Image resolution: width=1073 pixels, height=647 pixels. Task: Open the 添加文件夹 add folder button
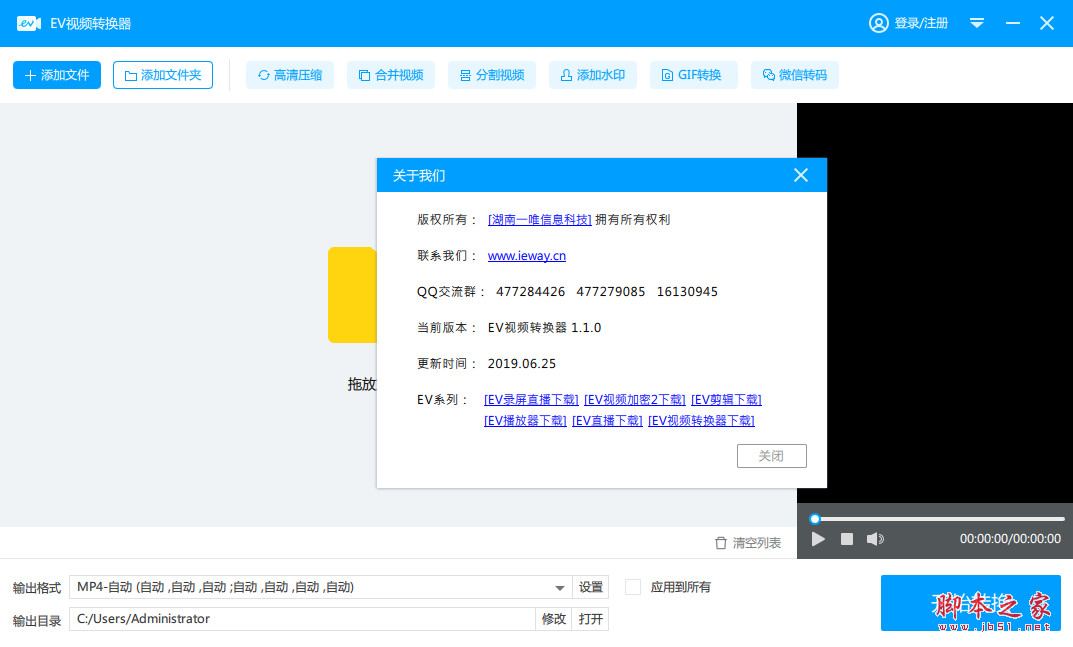pyautogui.click(x=163, y=74)
